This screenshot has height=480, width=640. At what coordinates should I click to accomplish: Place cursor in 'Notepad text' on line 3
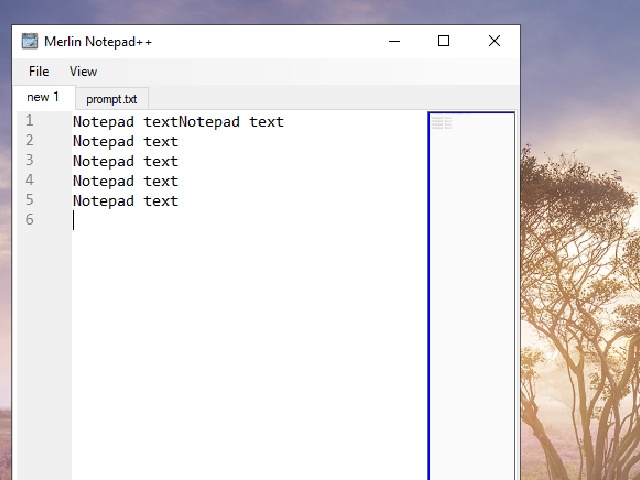pos(126,161)
